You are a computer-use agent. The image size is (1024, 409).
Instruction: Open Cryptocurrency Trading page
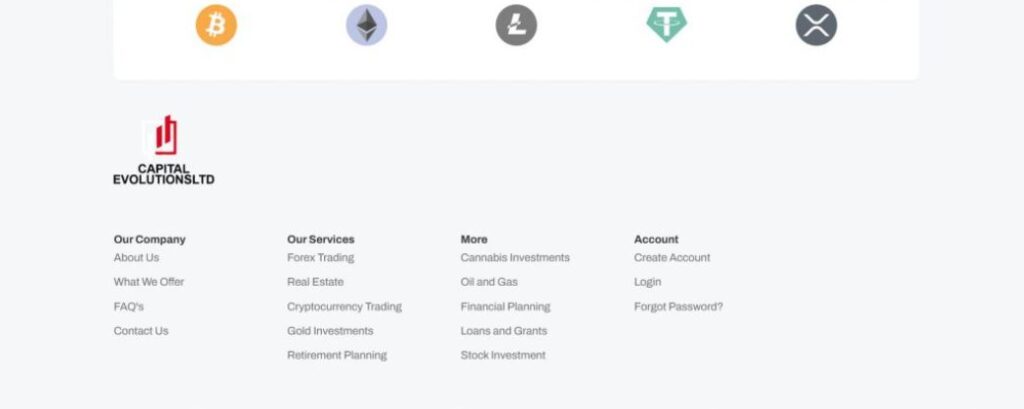(x=344, y=307)
